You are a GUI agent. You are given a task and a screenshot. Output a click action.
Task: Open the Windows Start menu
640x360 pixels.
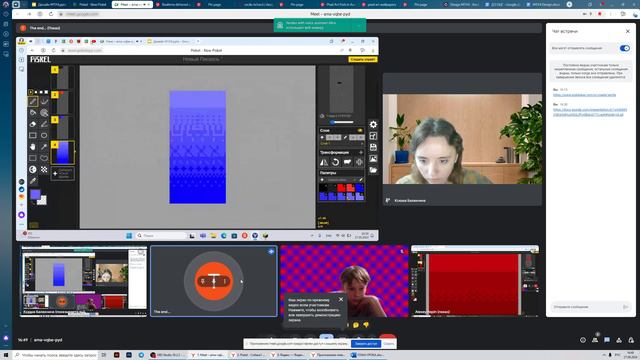point(6,355)
